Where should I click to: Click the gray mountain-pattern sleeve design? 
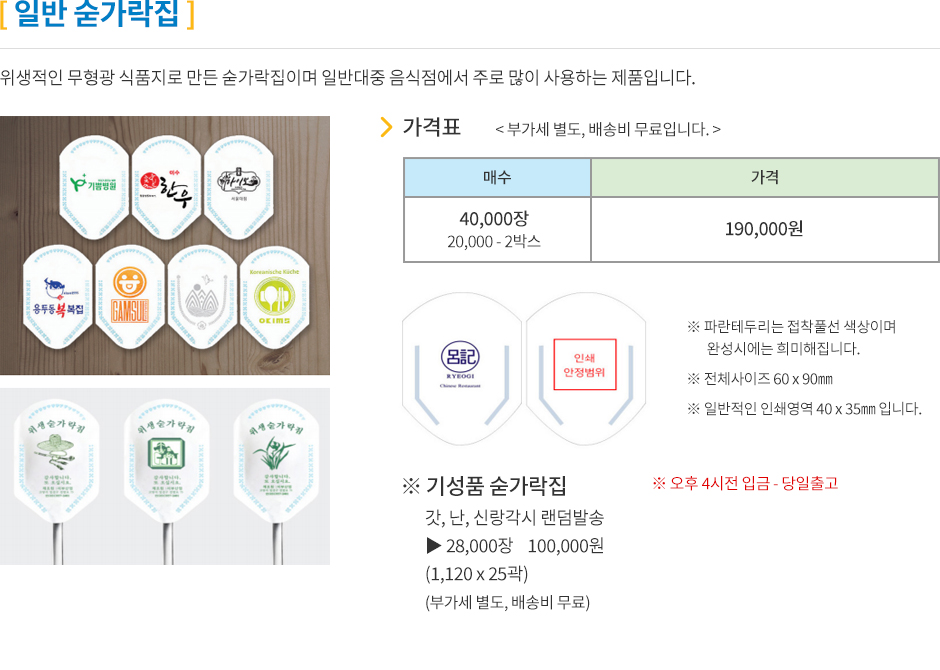click(202, 298)
